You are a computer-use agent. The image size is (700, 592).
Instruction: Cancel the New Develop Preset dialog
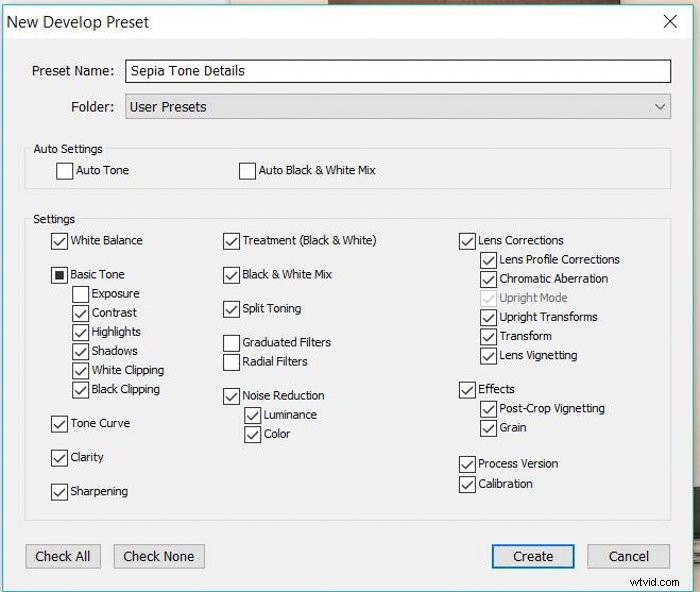point(628,557)
